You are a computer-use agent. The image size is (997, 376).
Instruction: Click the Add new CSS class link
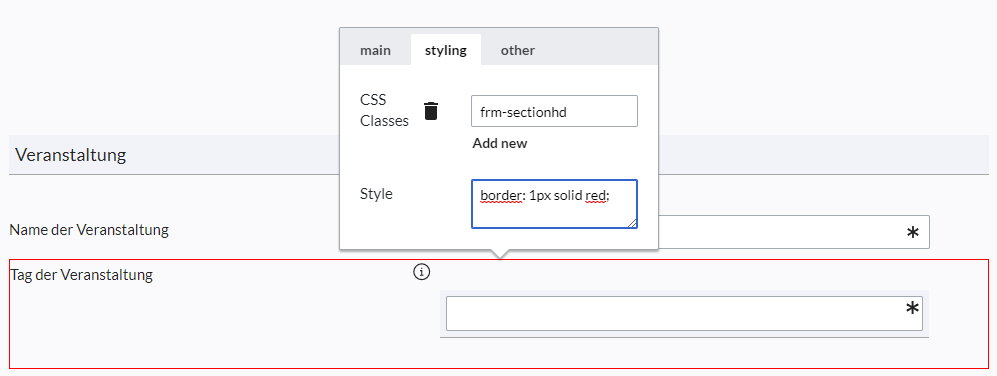pos(500,143)
